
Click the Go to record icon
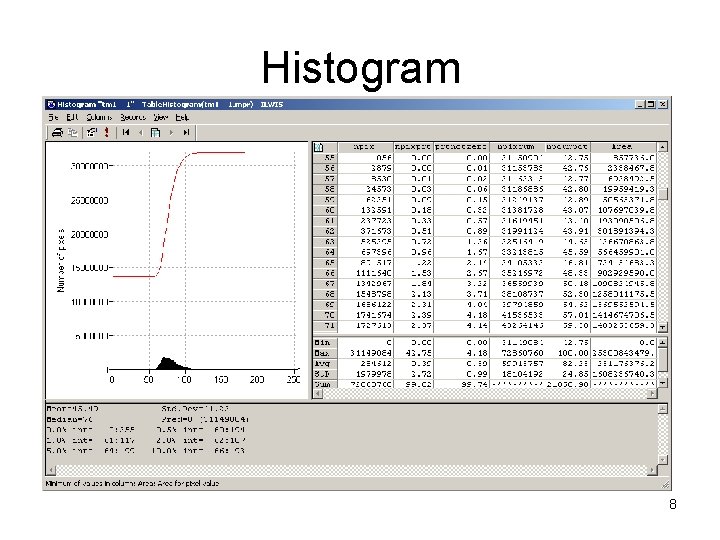pyautogui.click(x=156, y=133)
